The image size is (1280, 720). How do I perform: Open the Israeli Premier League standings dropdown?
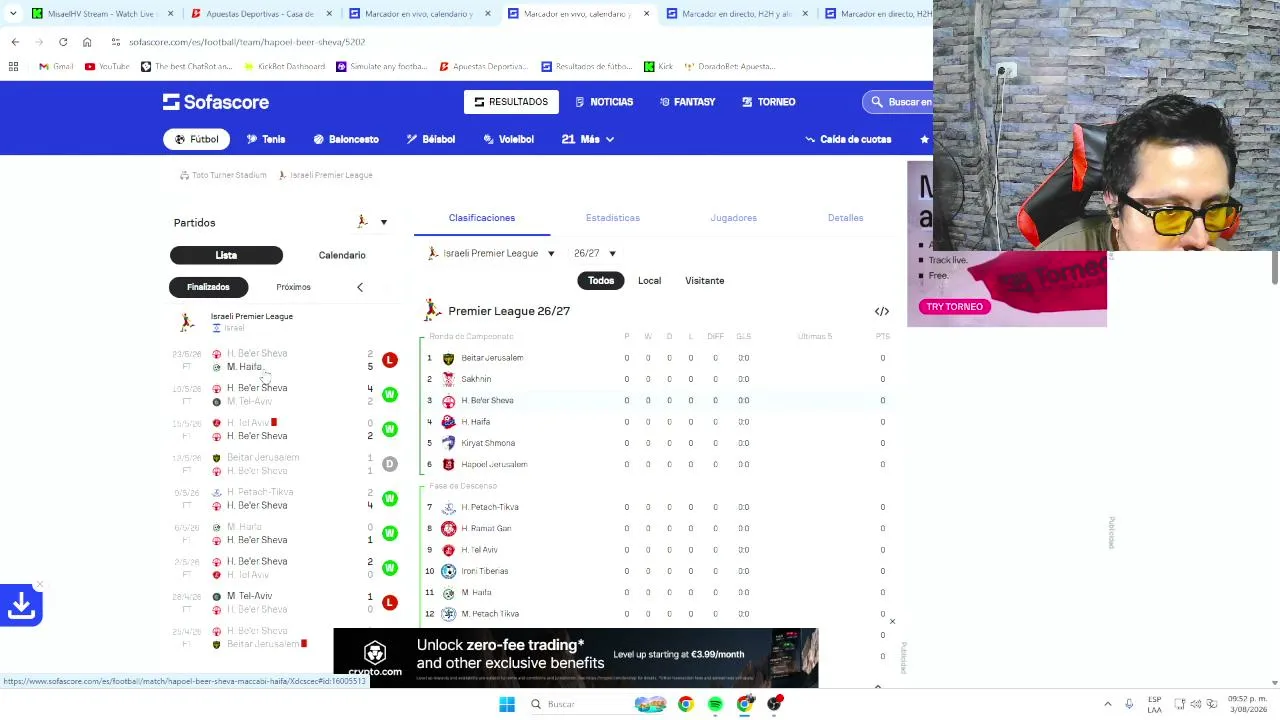point(490,254)
